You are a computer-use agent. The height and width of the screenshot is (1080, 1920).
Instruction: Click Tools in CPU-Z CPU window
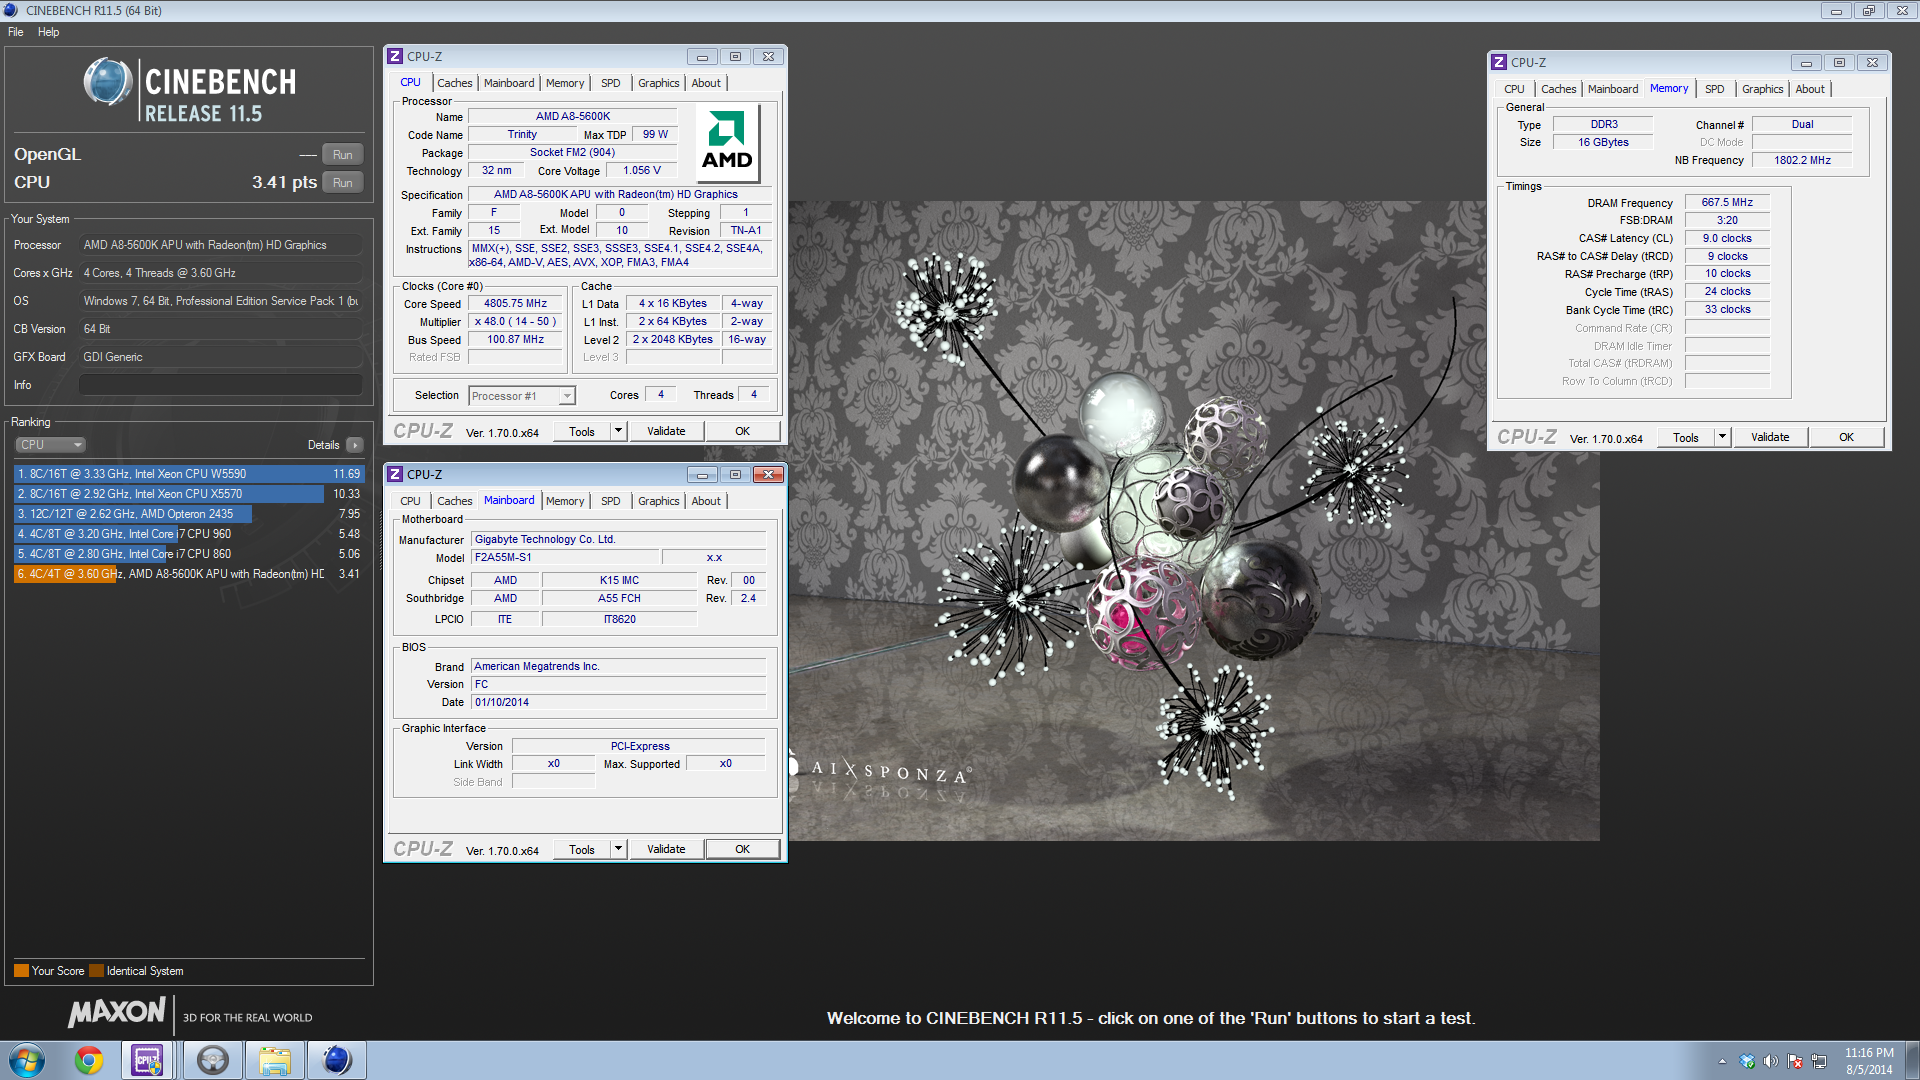click(x=582, y=432)
